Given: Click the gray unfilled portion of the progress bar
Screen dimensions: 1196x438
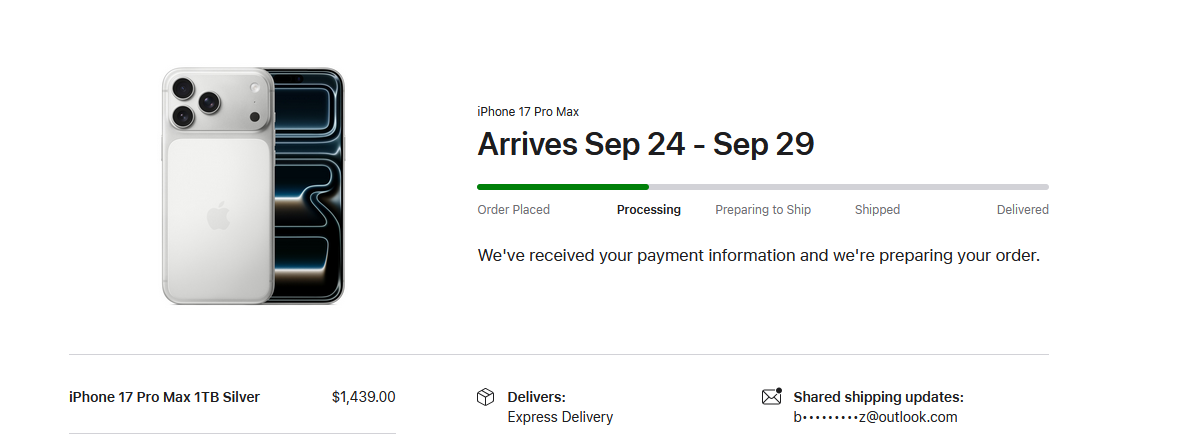Looking at the screenshot, I should point(848,187).
